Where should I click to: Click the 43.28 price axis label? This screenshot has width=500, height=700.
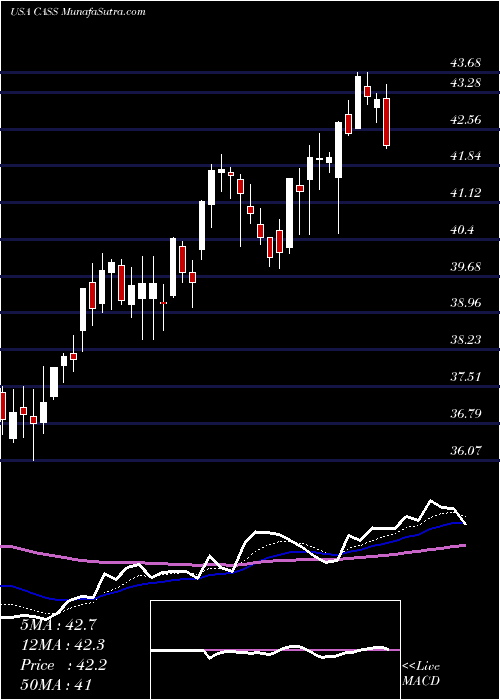click(466, 83)
